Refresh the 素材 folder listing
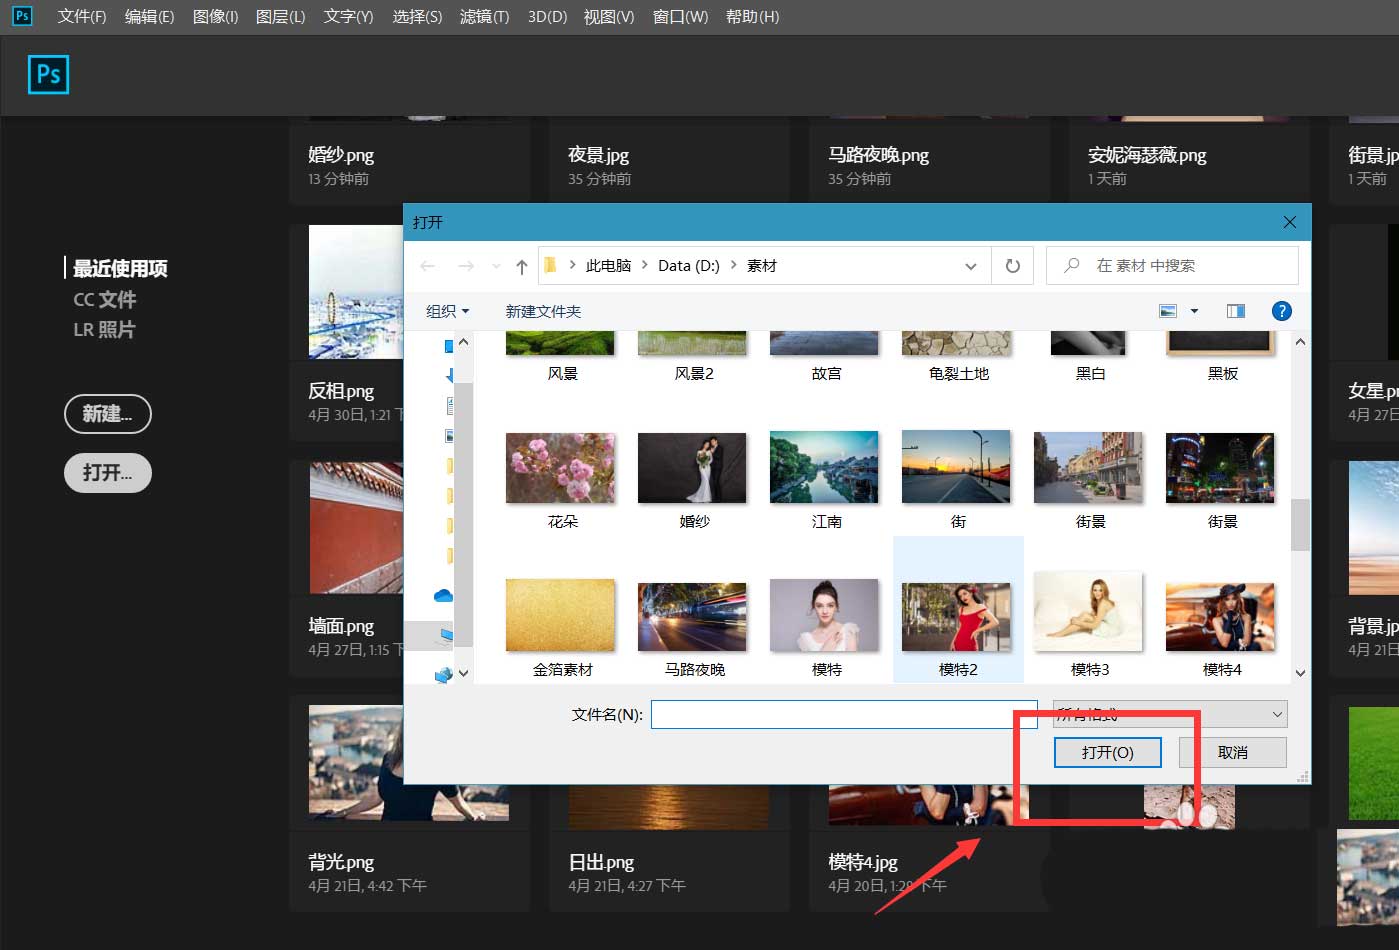 click(1013, 266)
